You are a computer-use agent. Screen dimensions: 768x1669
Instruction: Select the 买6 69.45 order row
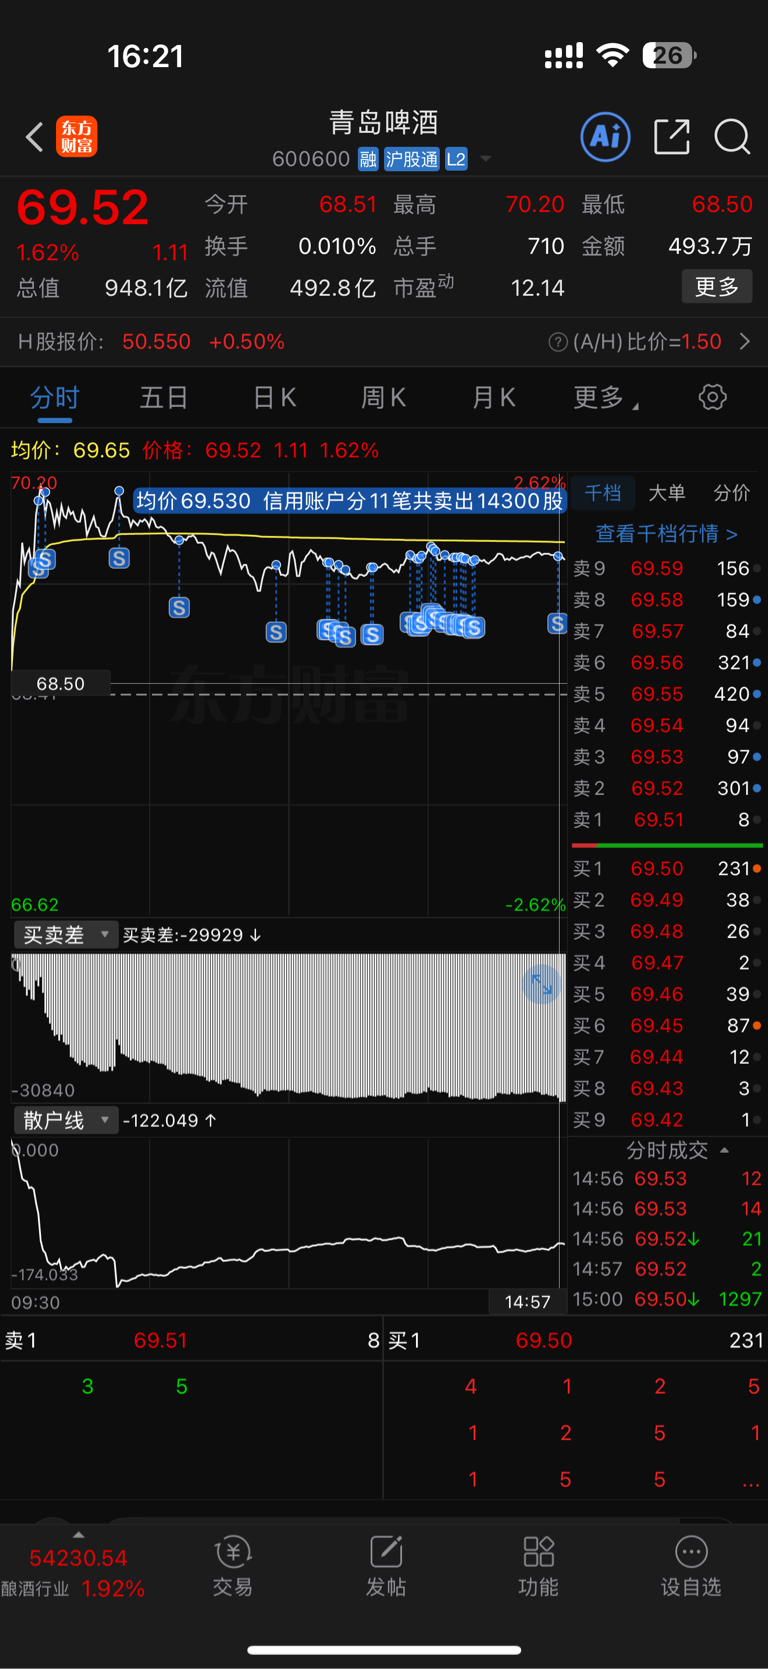pos(667,1026)
